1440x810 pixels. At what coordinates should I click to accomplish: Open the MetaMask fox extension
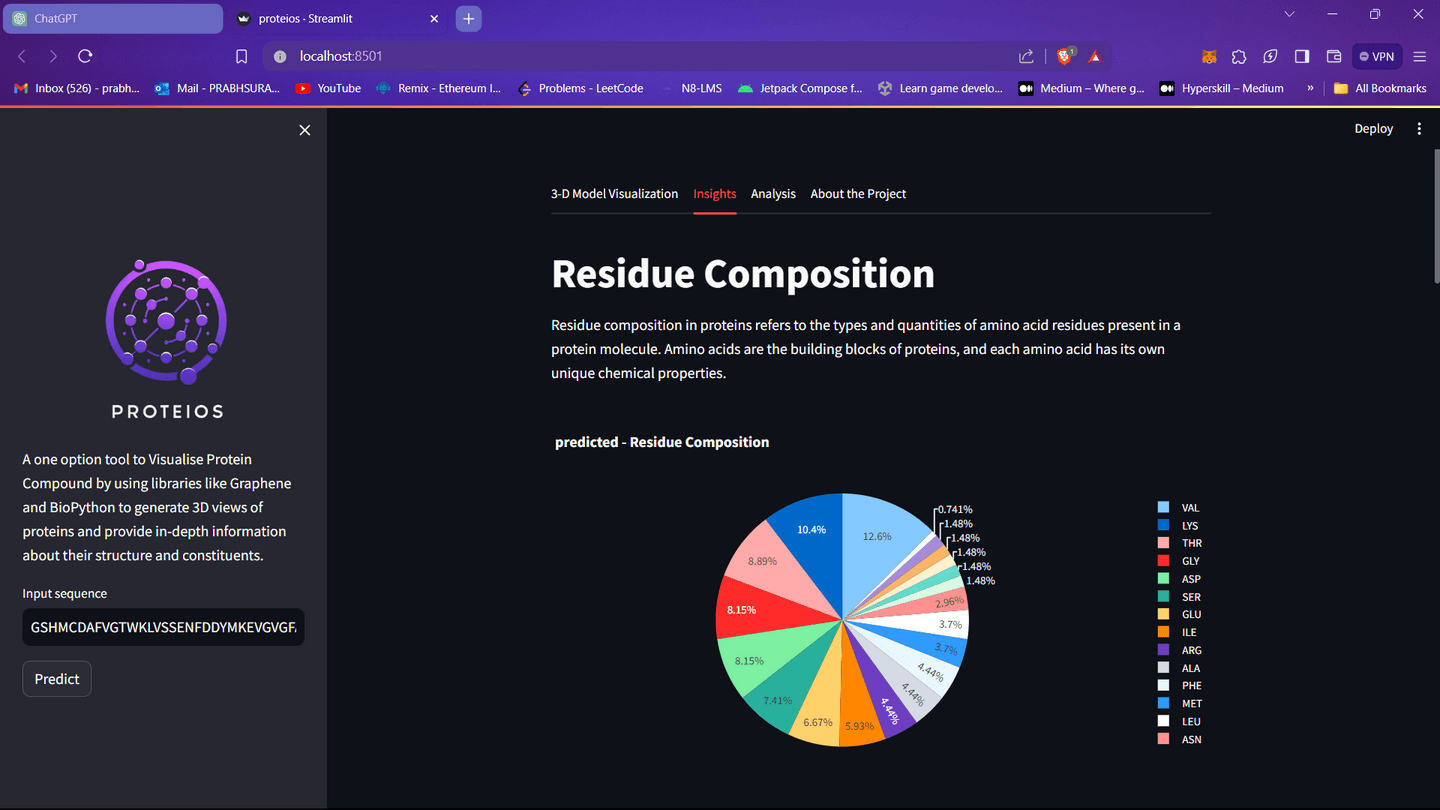pos(1209,57)
